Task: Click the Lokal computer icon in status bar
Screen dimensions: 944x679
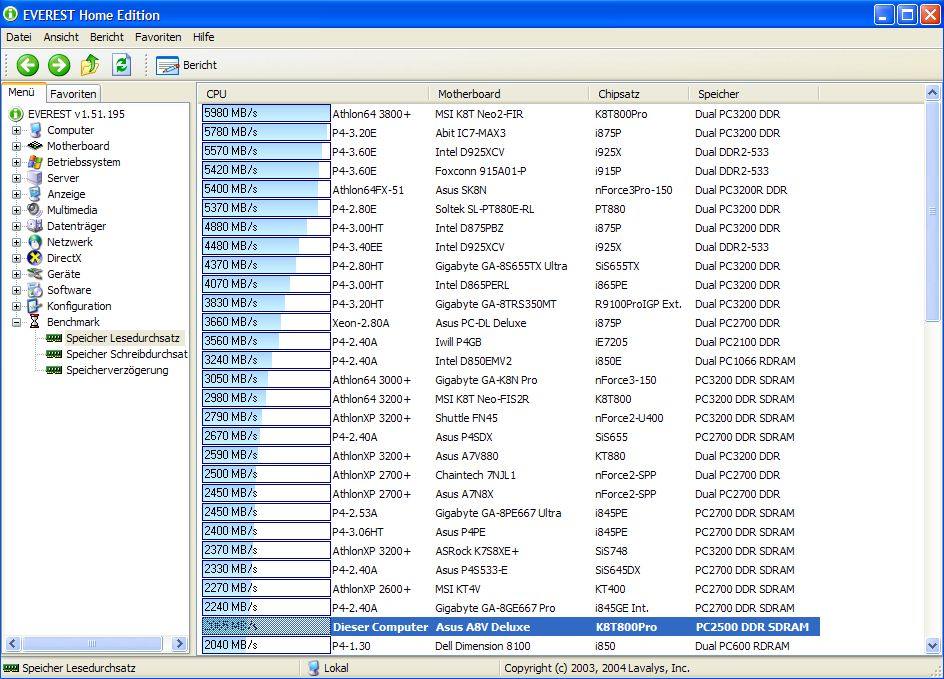Action: [313, 668]
